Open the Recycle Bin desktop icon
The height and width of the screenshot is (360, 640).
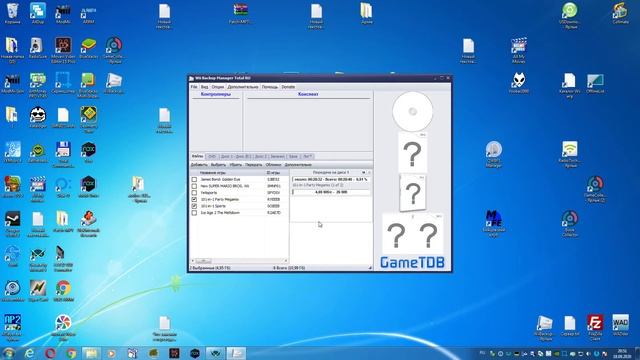point(13,13)
